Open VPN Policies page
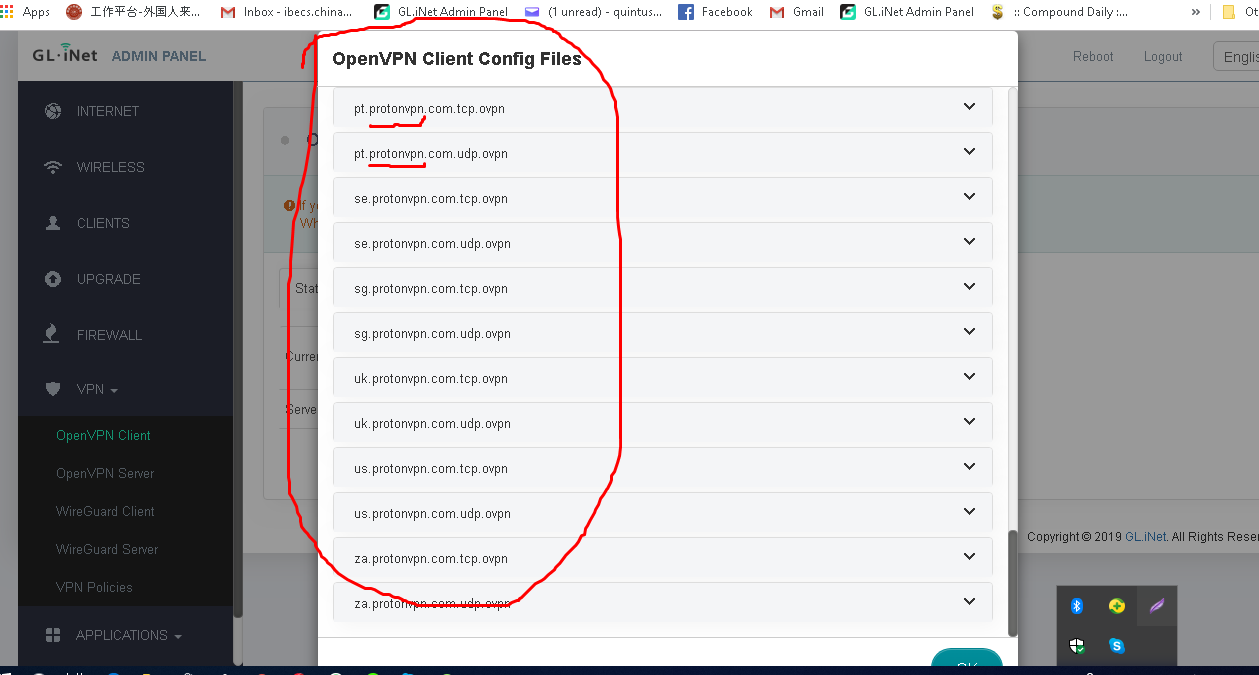Screen dimensions: 1259x675 [x=94, y=587]
